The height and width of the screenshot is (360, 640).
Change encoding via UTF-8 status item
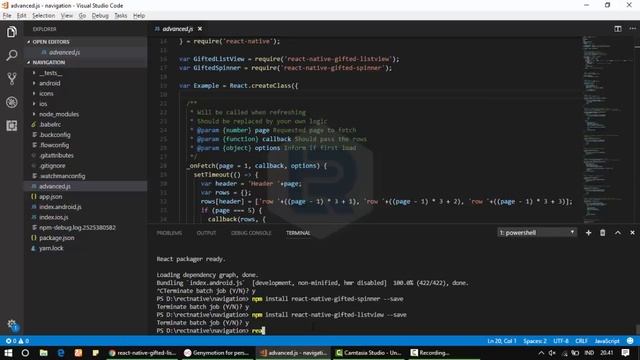coord(561,341)
